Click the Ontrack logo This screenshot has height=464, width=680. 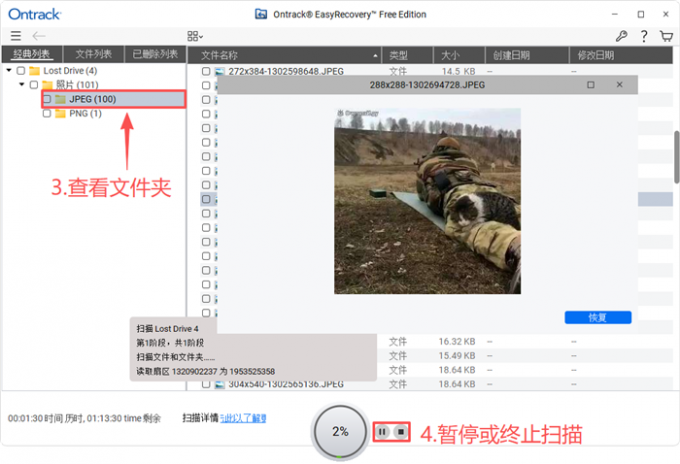coord(35,14)
